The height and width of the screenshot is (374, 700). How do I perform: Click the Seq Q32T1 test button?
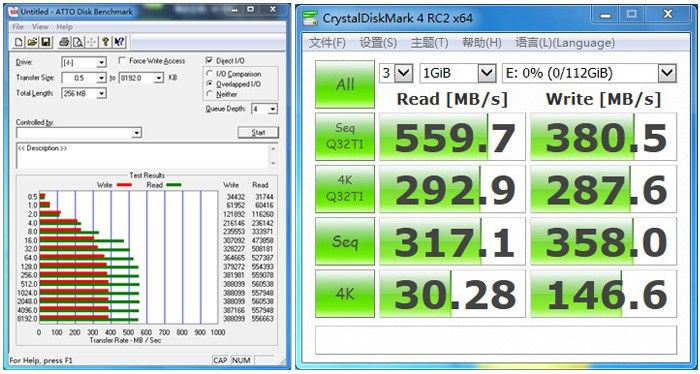click(345, 137)
